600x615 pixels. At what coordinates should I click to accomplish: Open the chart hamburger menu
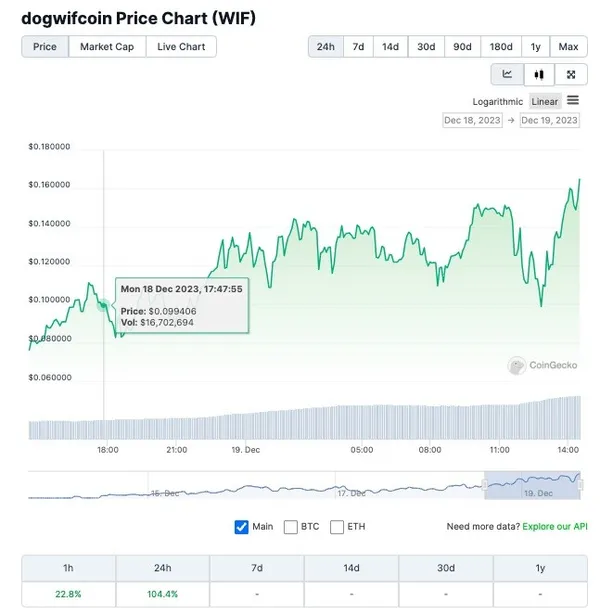(x=573, y=100)
